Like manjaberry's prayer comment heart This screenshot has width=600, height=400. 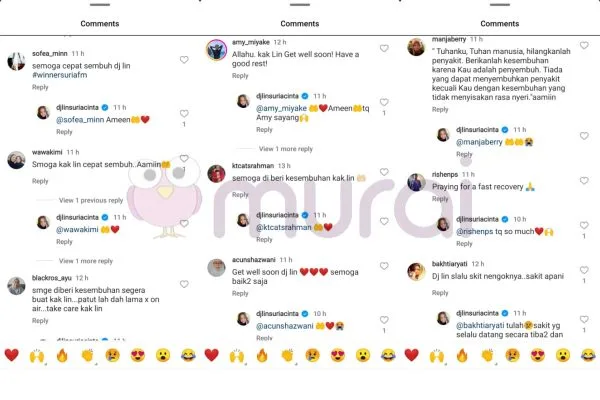coord(584,45)
